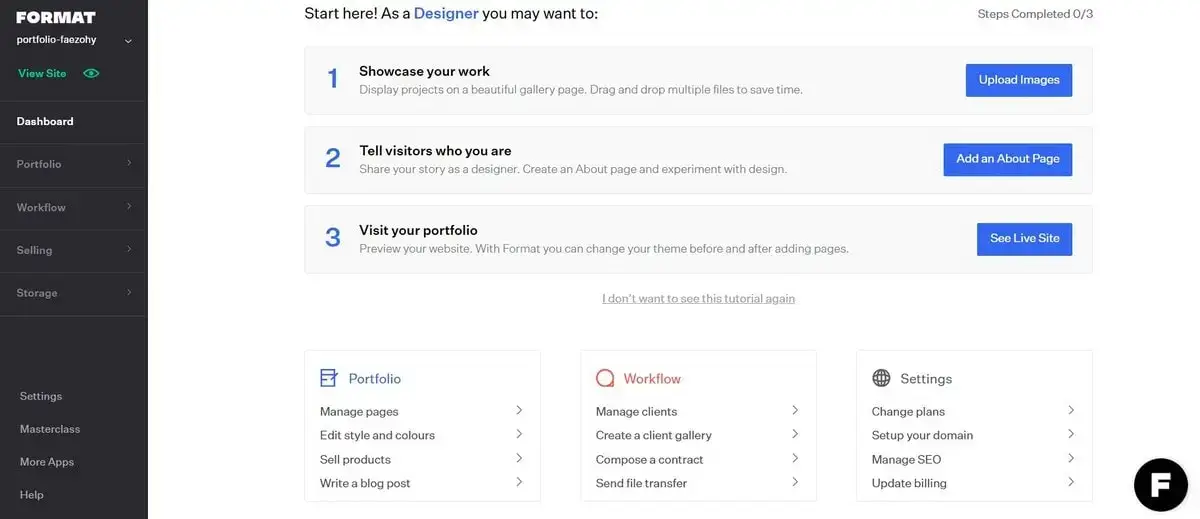Screen dimensions: 1200x519
Task: Select Dashboard in the sidebar
Action: click(x=45, y=121)
